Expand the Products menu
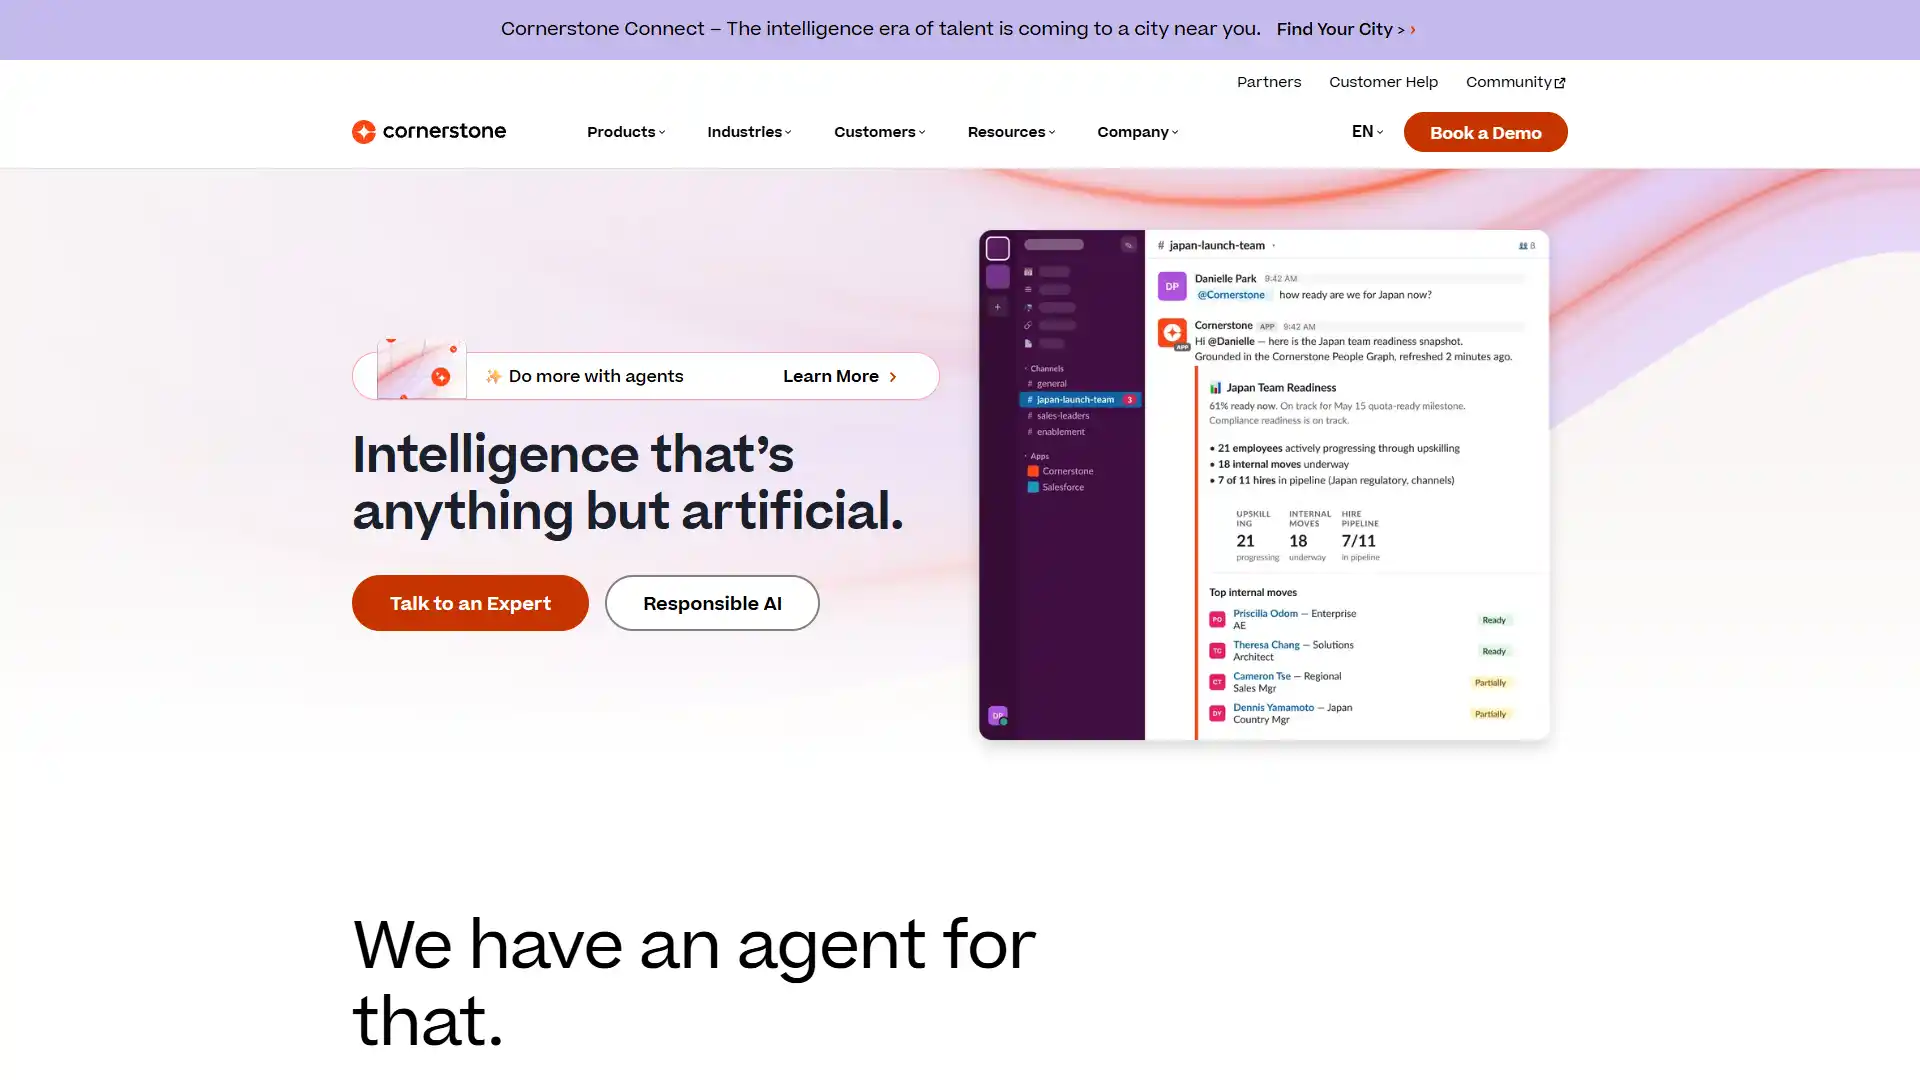 pos(626,133)
